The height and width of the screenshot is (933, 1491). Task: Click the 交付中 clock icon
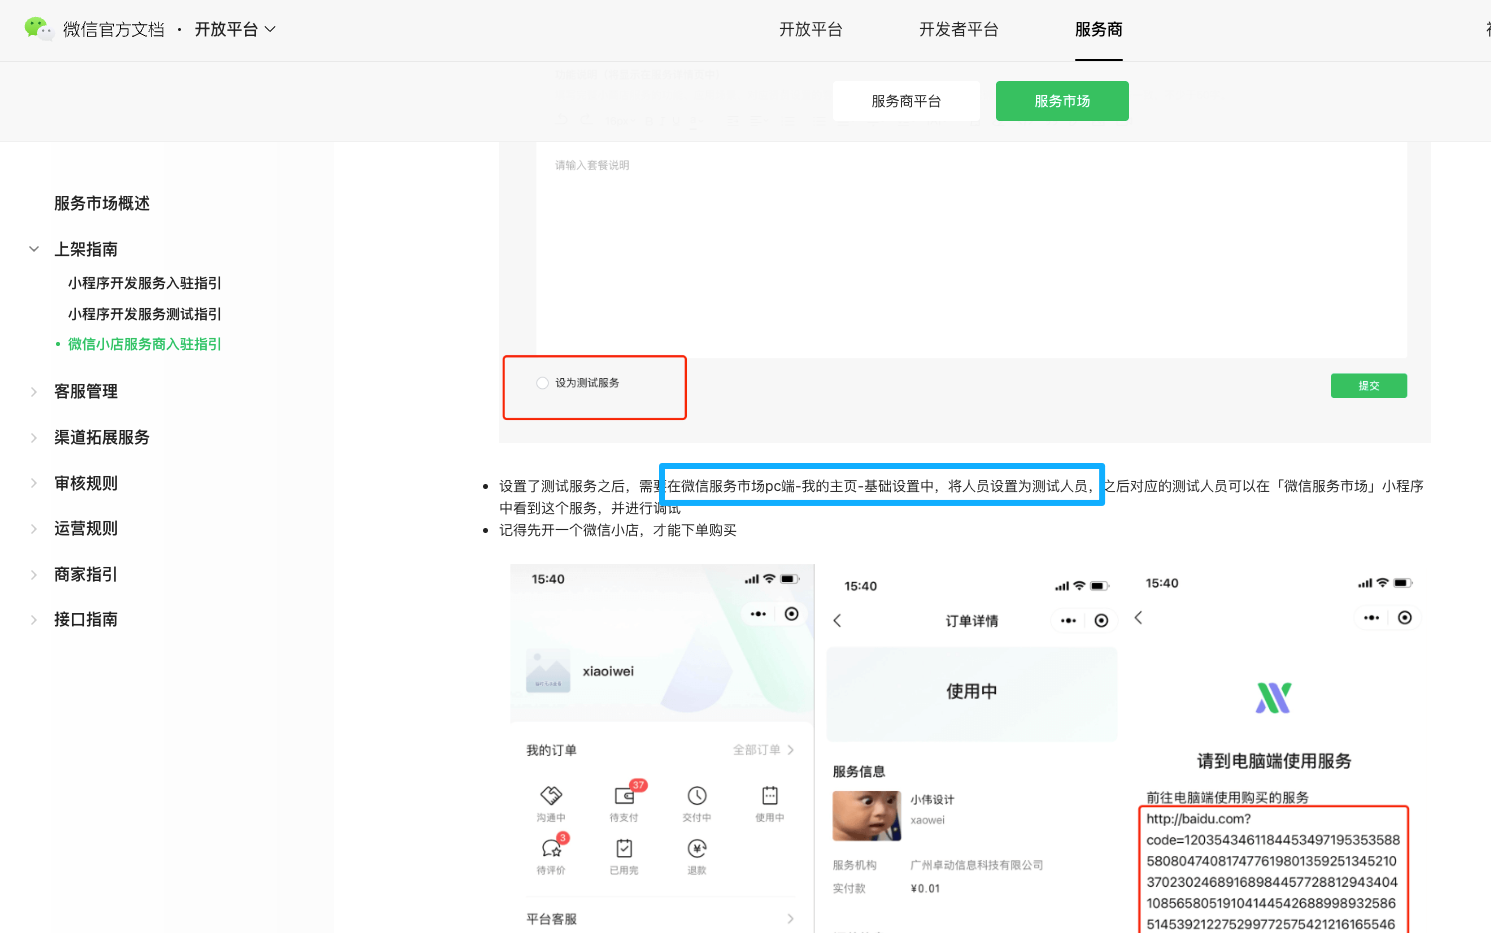pyautogui.click(x=697, y=795)
